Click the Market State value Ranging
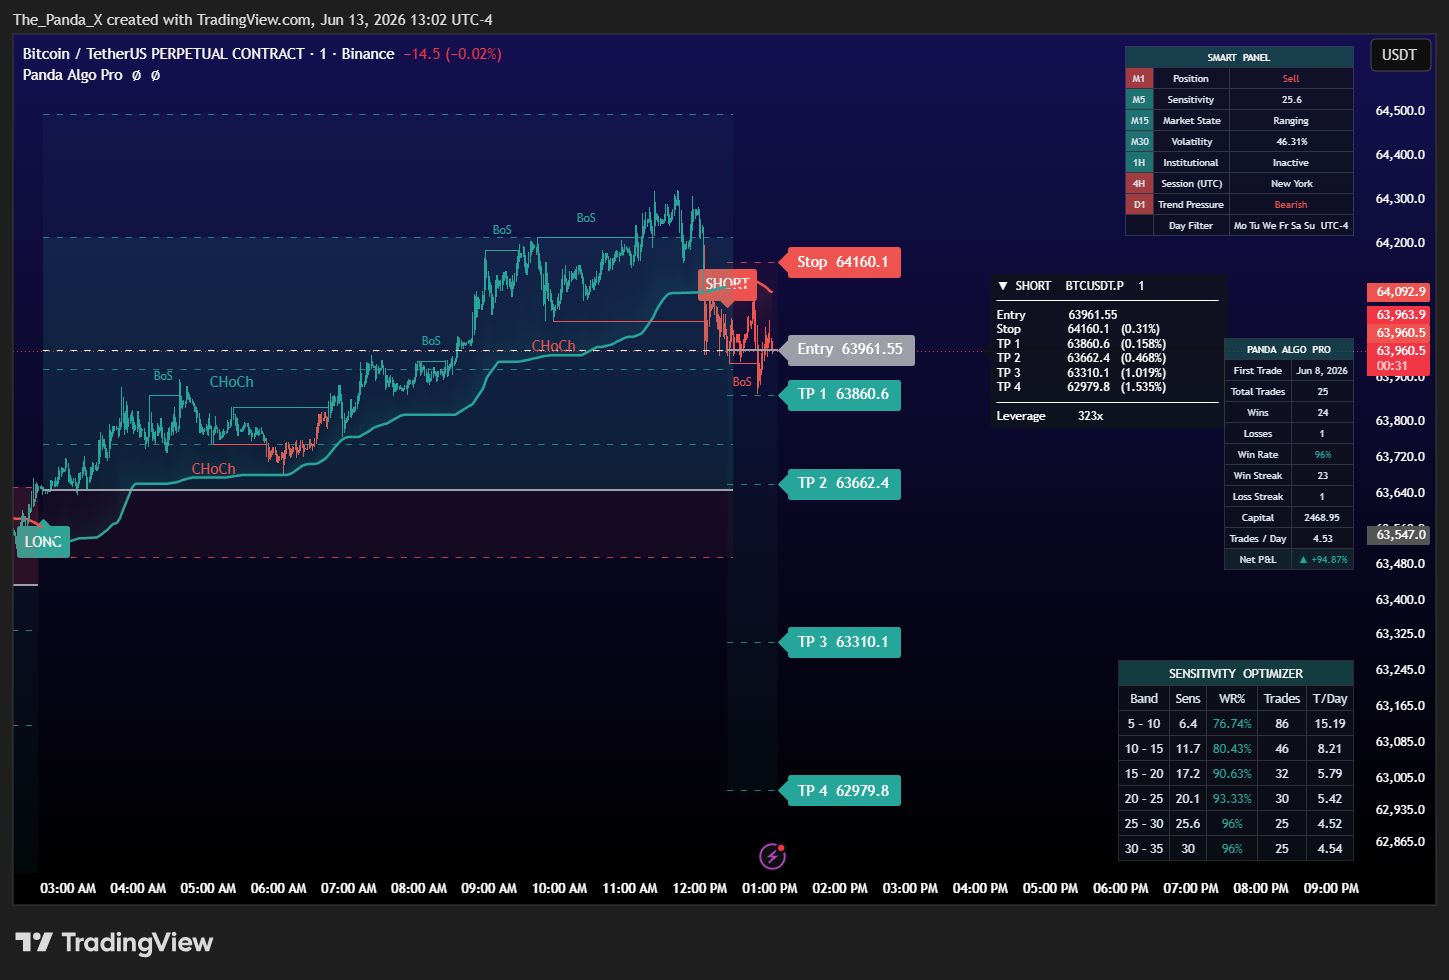The width and height of the screenshot is (1449, 980). 1291,121
